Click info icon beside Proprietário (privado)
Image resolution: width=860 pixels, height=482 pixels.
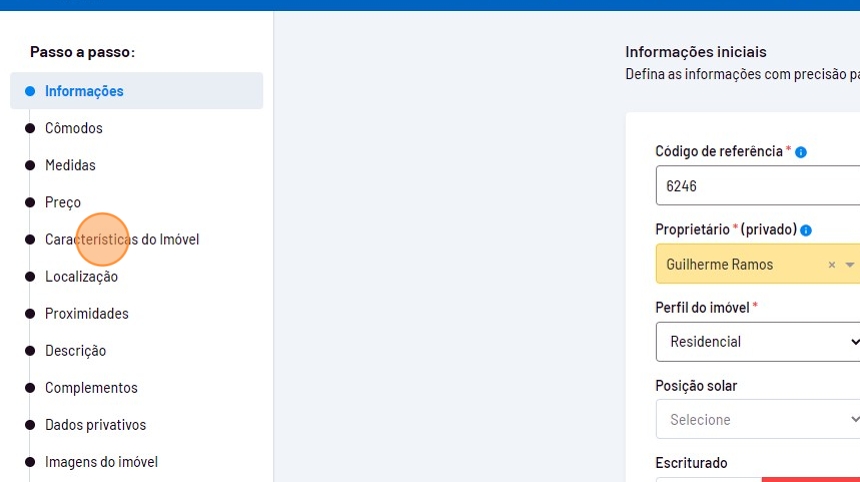(x=806, y=230)
